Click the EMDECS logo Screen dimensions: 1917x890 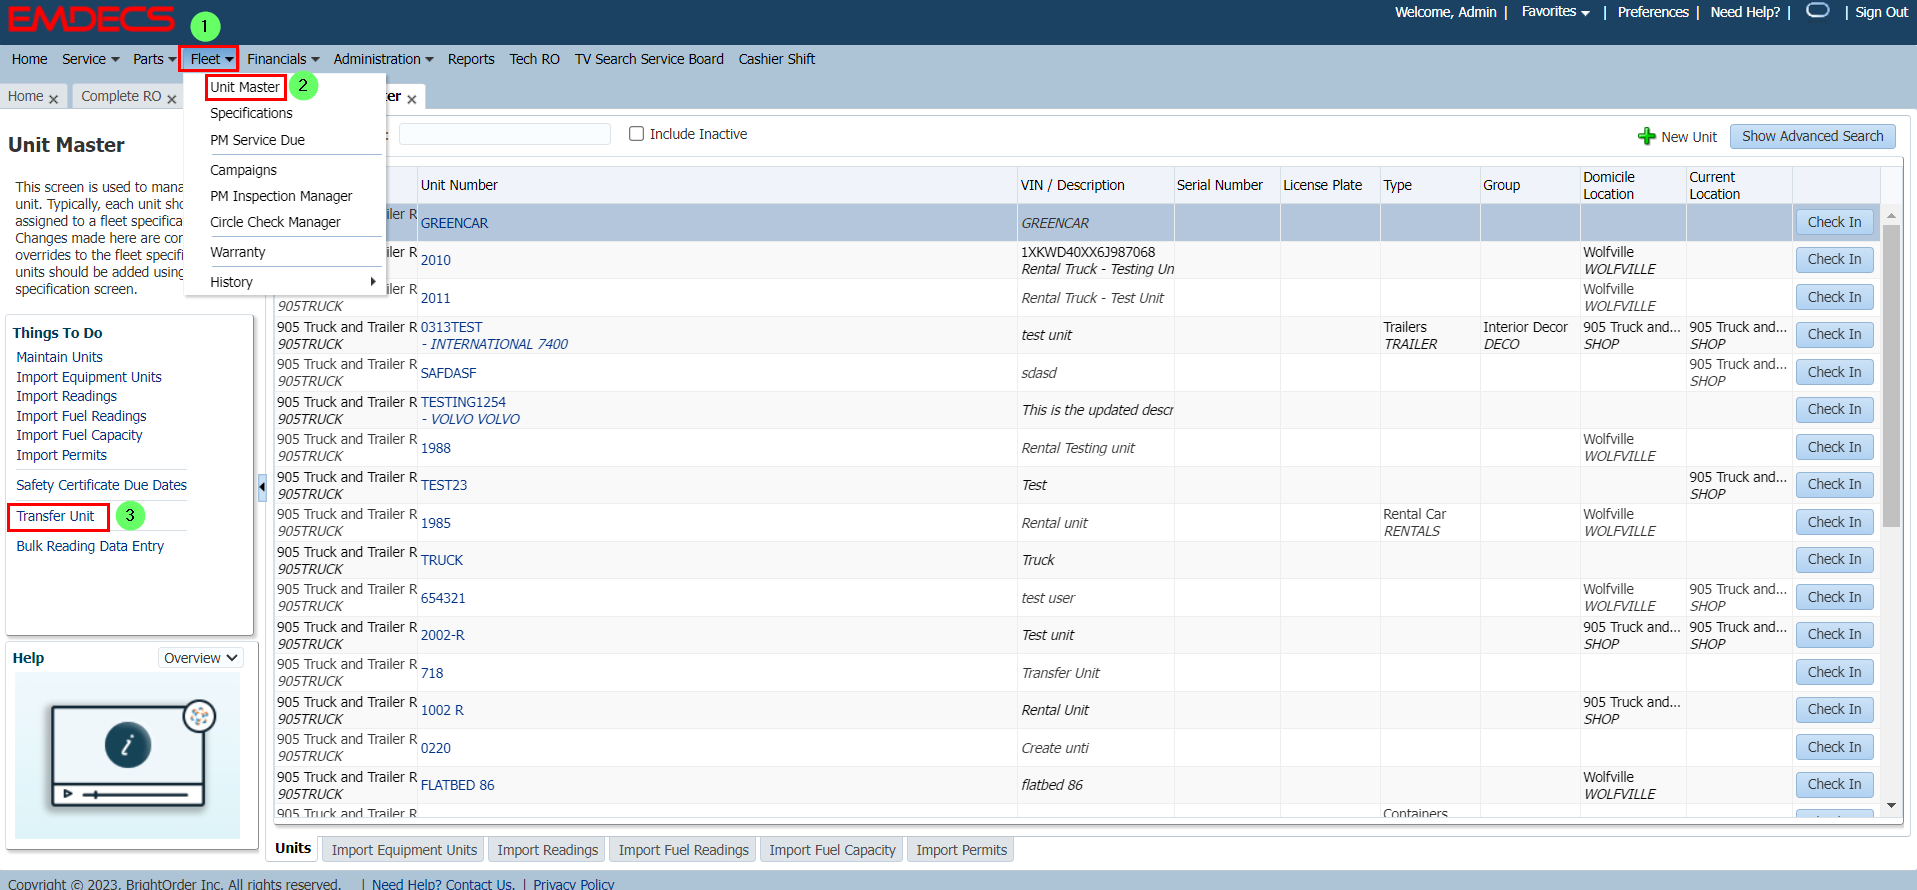(91, 19)
